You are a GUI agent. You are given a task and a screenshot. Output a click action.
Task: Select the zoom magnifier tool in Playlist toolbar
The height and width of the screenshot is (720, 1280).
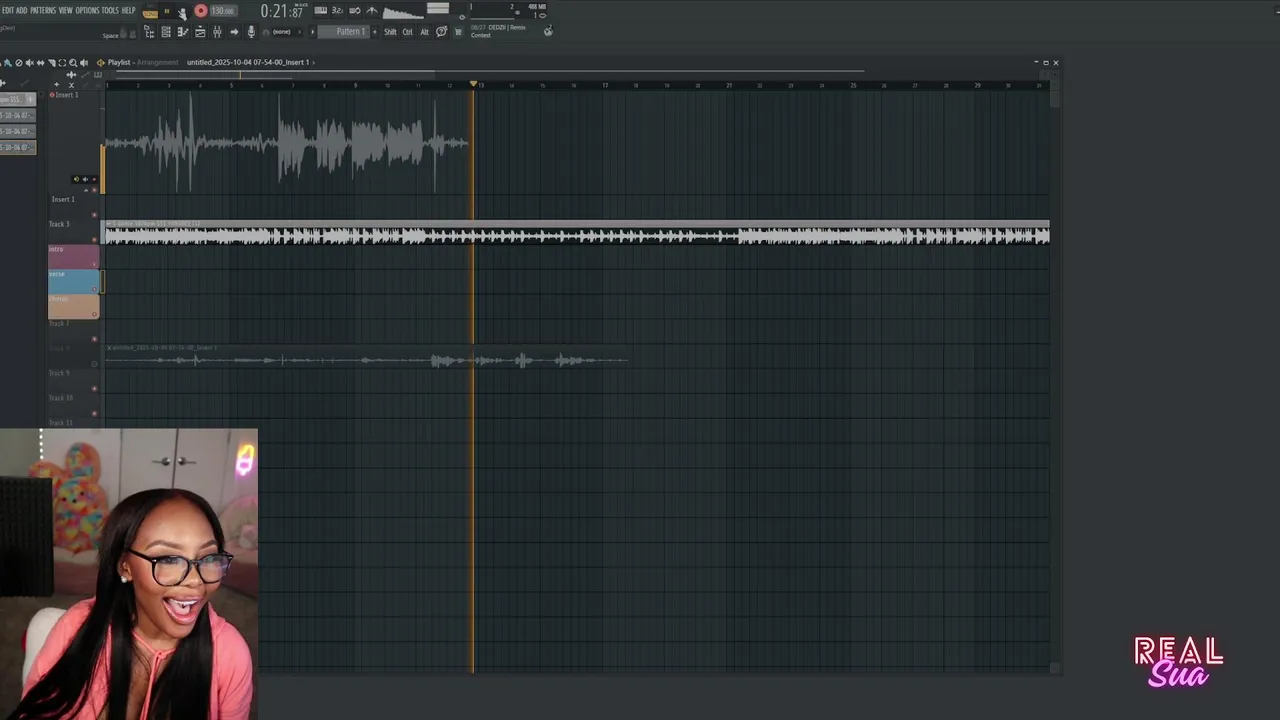coord(73,62)
